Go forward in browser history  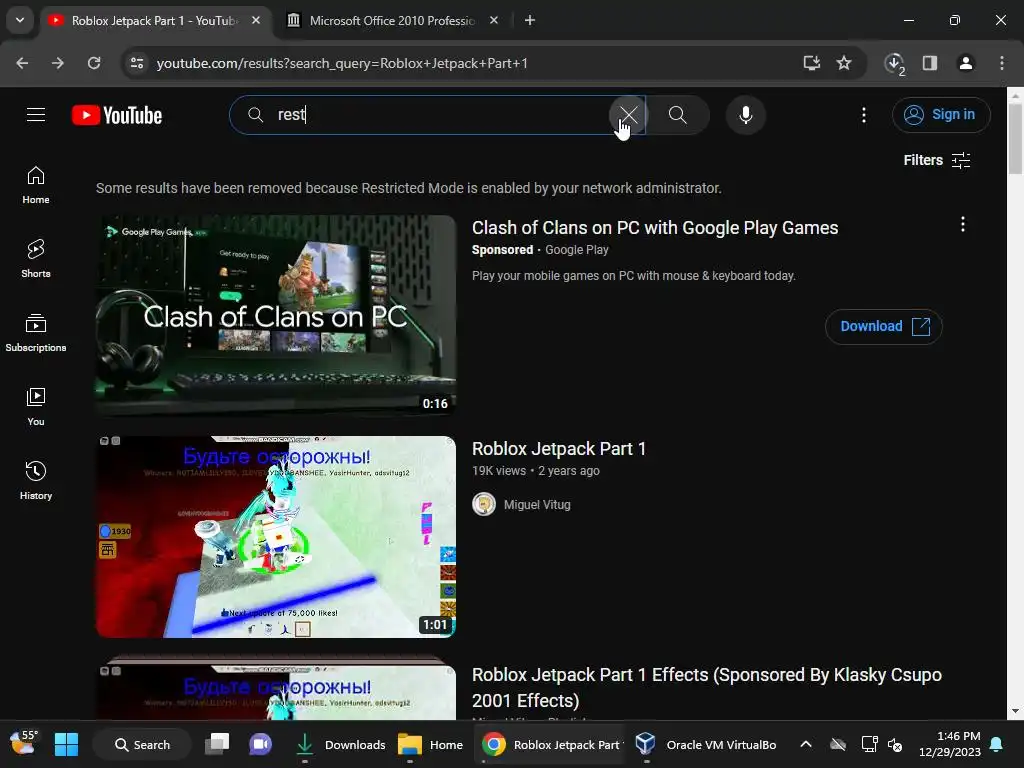coord(58,63)
